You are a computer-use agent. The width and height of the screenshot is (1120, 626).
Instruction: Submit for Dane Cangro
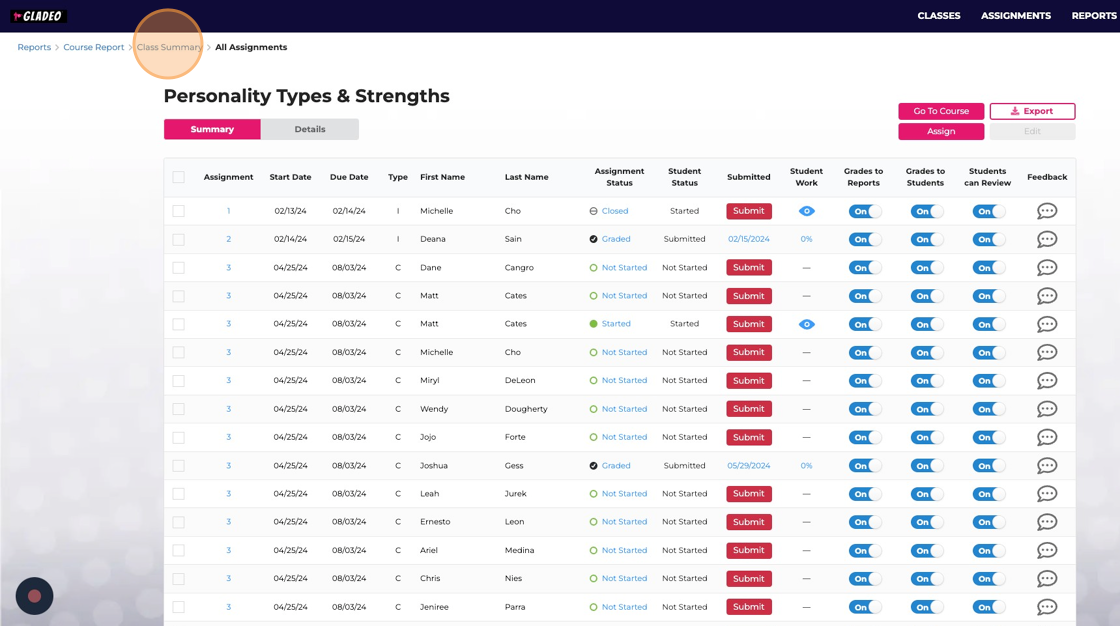coord(749,267)
